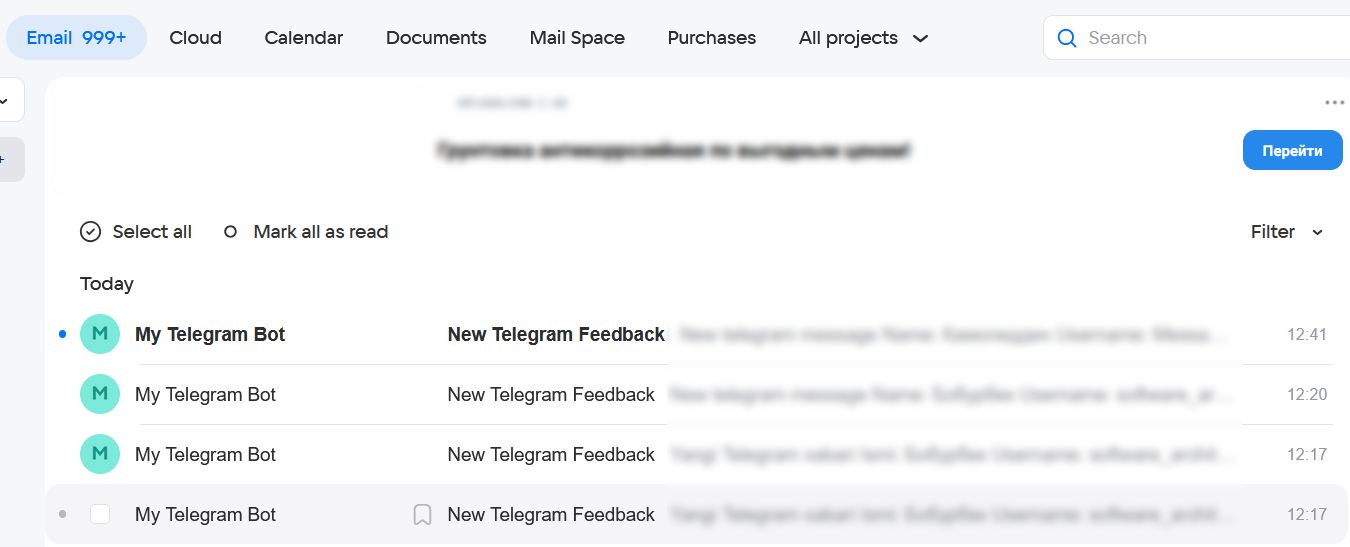This screenshot has width=1350, height=547.
Task: Click the blue unread dot on the first email
Action: coord(63,334)
